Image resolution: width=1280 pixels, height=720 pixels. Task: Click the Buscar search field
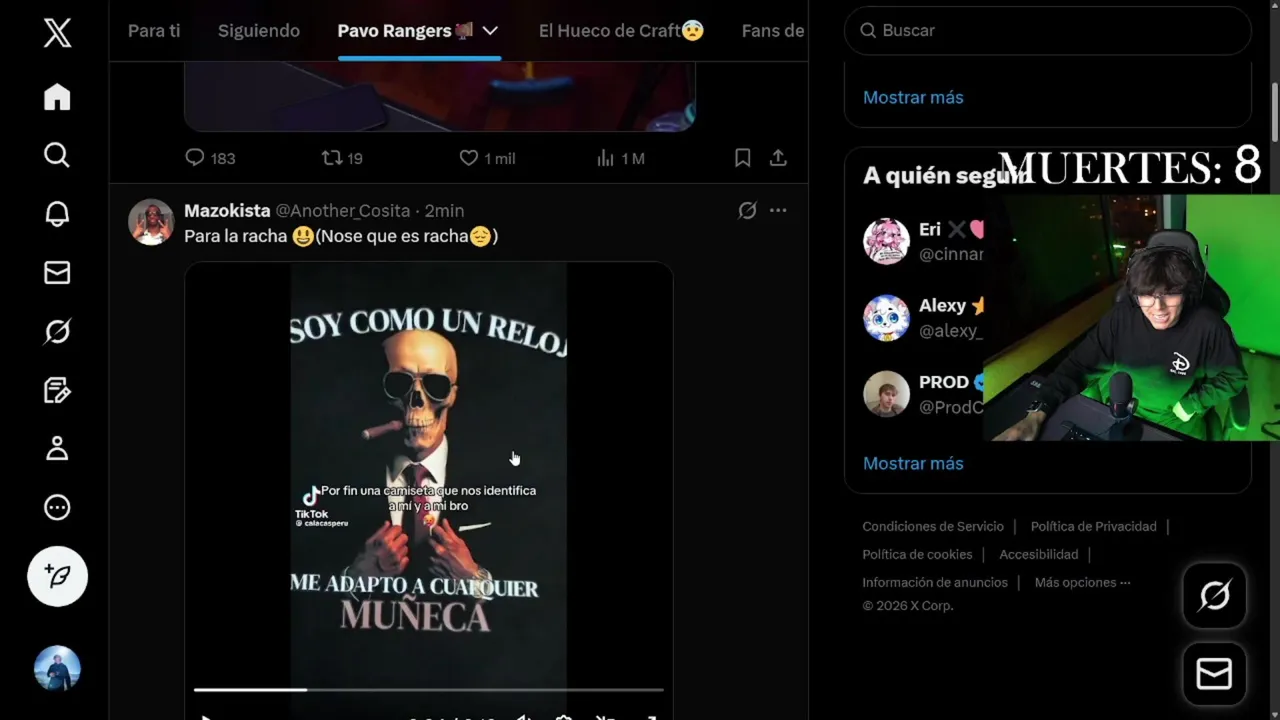tap(1048, 31)
